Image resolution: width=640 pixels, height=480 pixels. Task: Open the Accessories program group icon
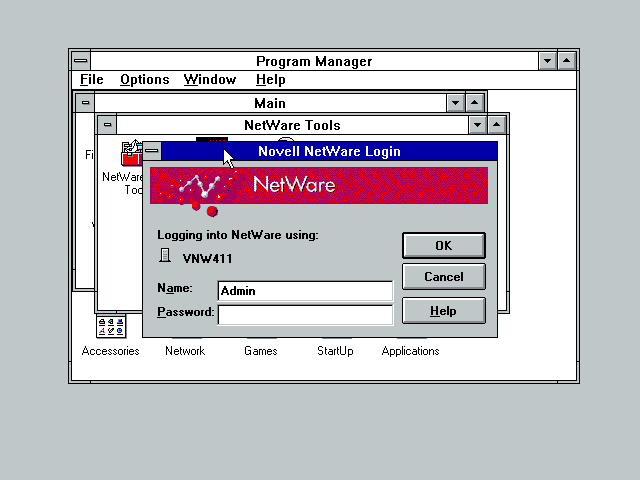click(111, 326)
